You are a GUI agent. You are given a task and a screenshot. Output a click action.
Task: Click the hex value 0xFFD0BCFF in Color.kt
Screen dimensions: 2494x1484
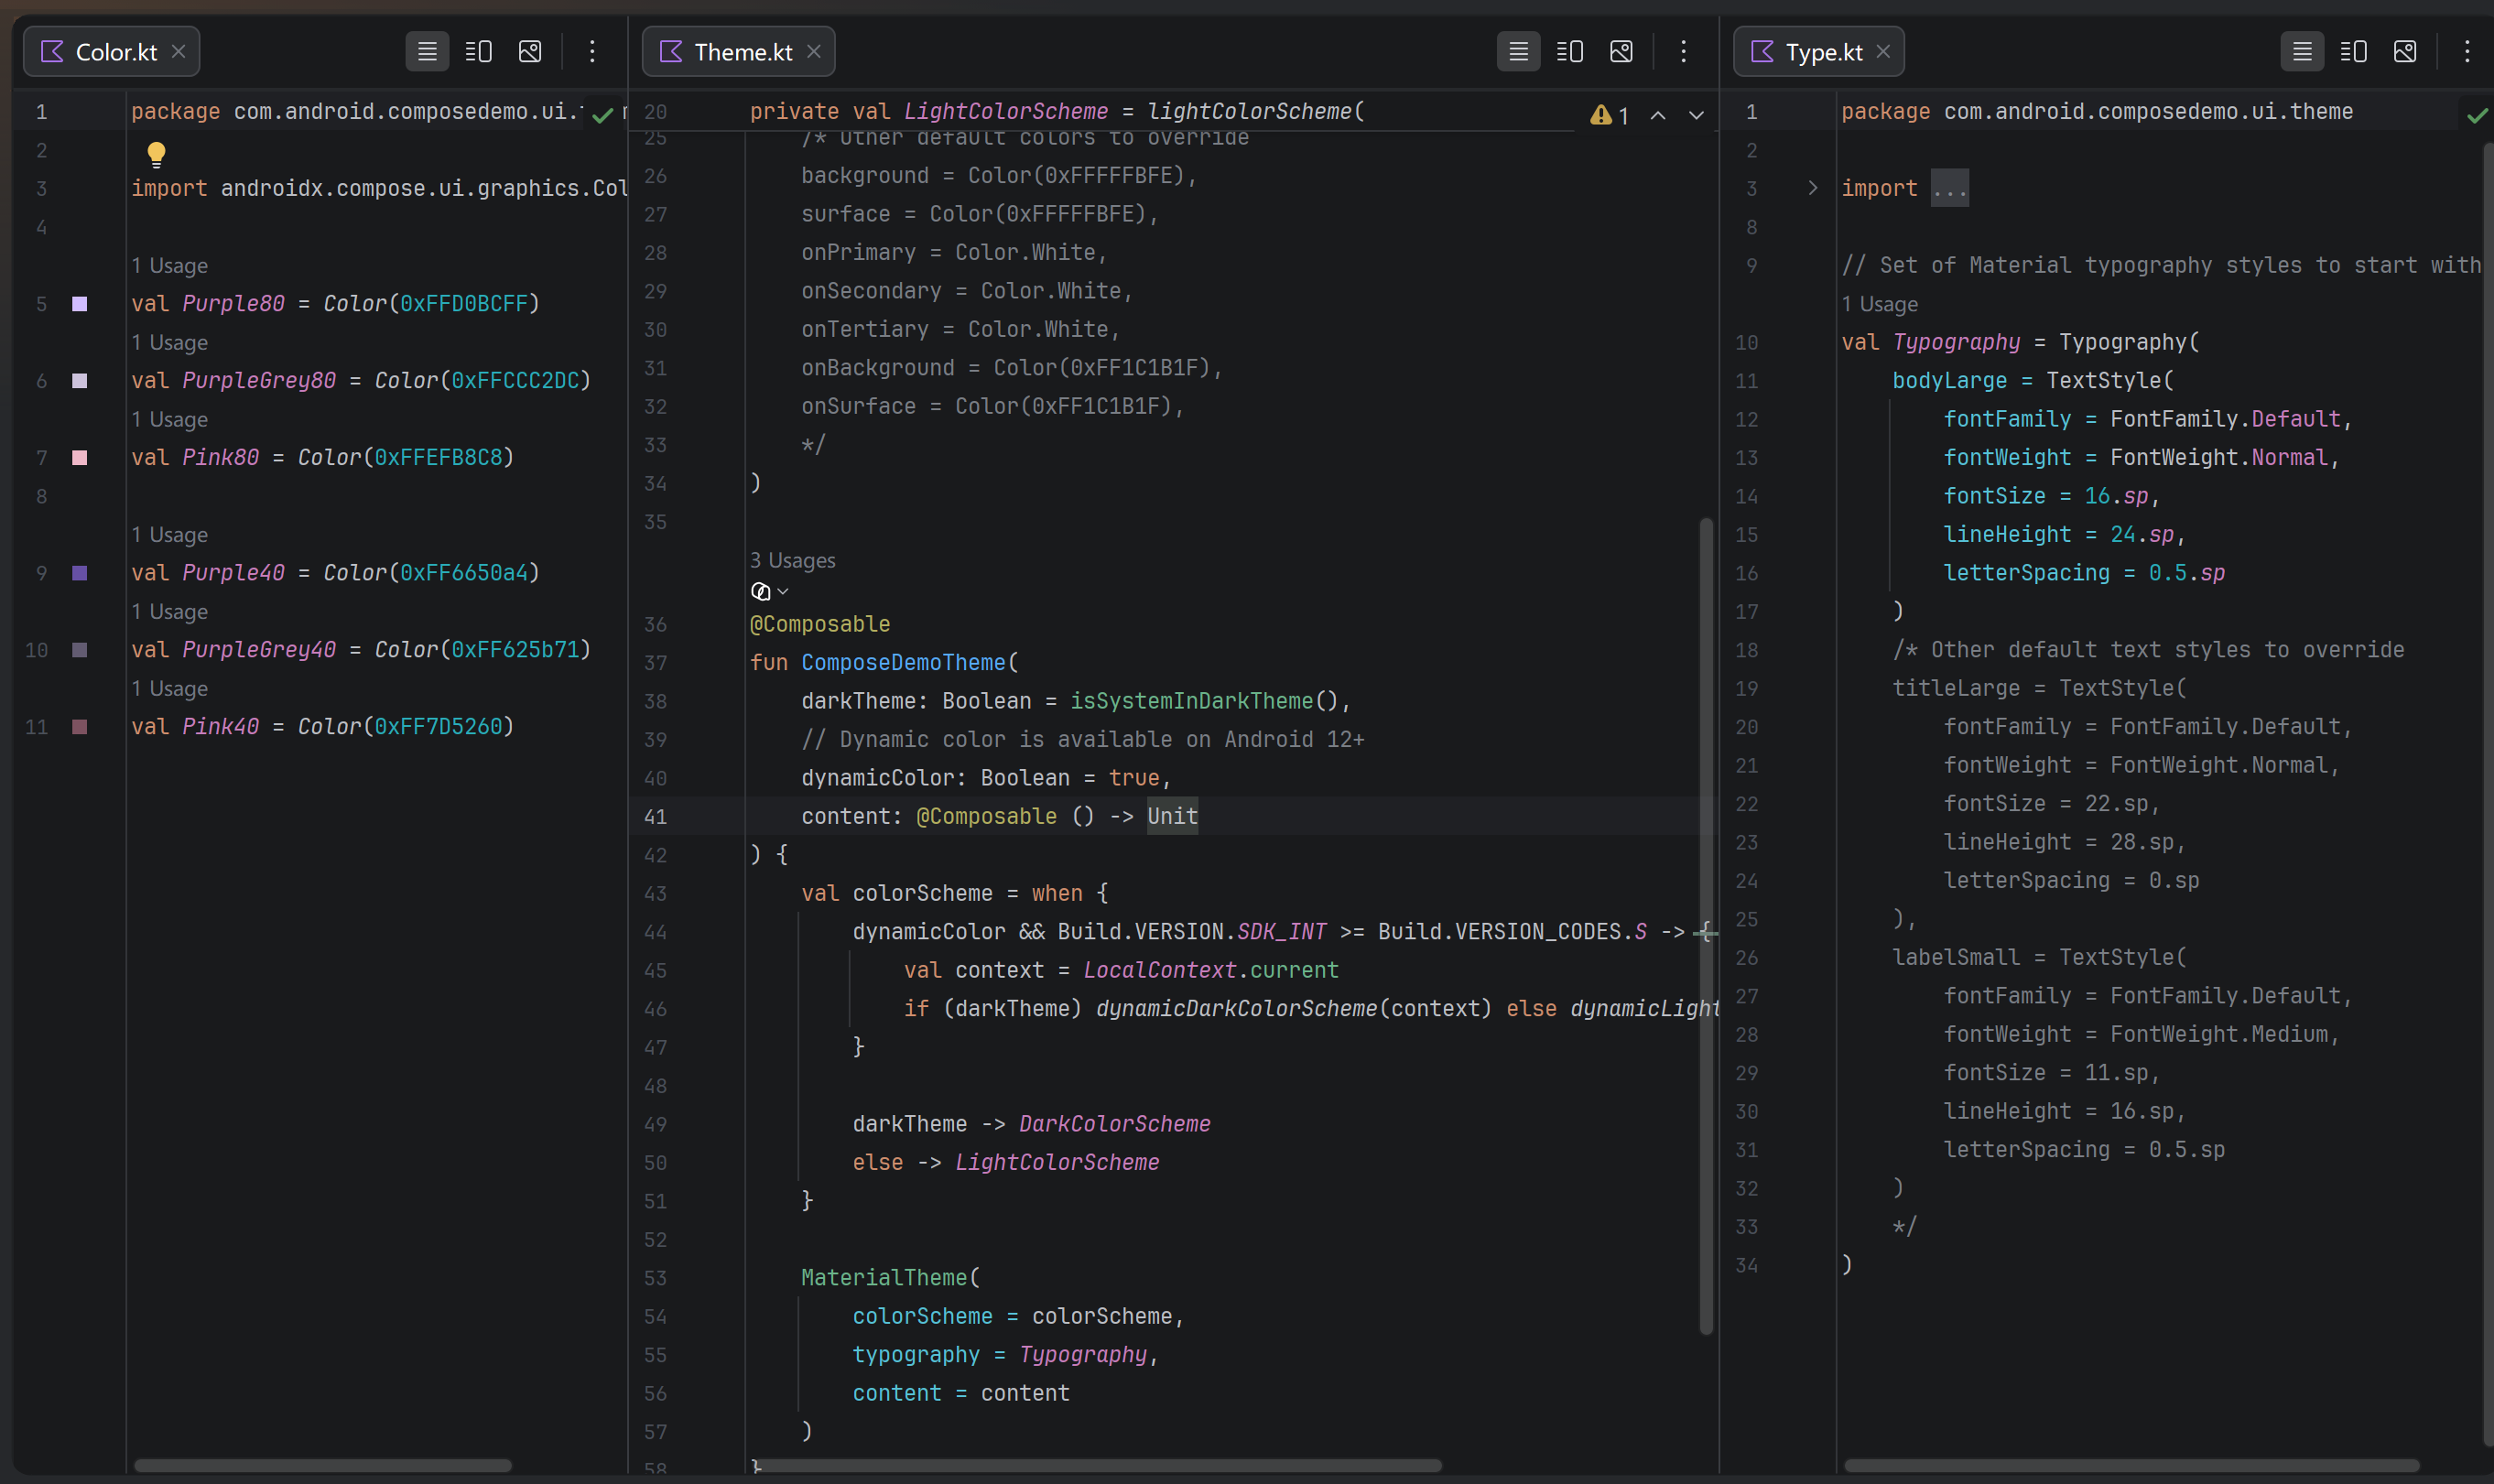463,303
